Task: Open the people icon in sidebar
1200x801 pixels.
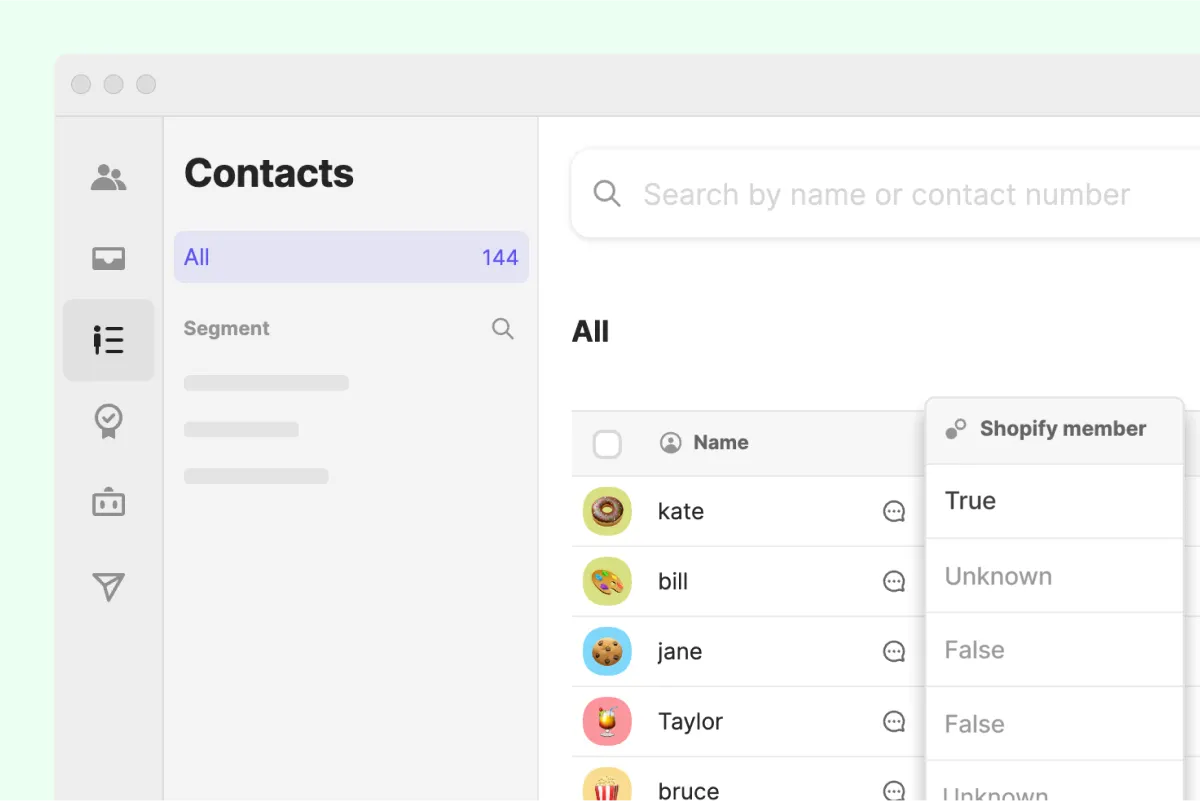Action: [108, 178]
